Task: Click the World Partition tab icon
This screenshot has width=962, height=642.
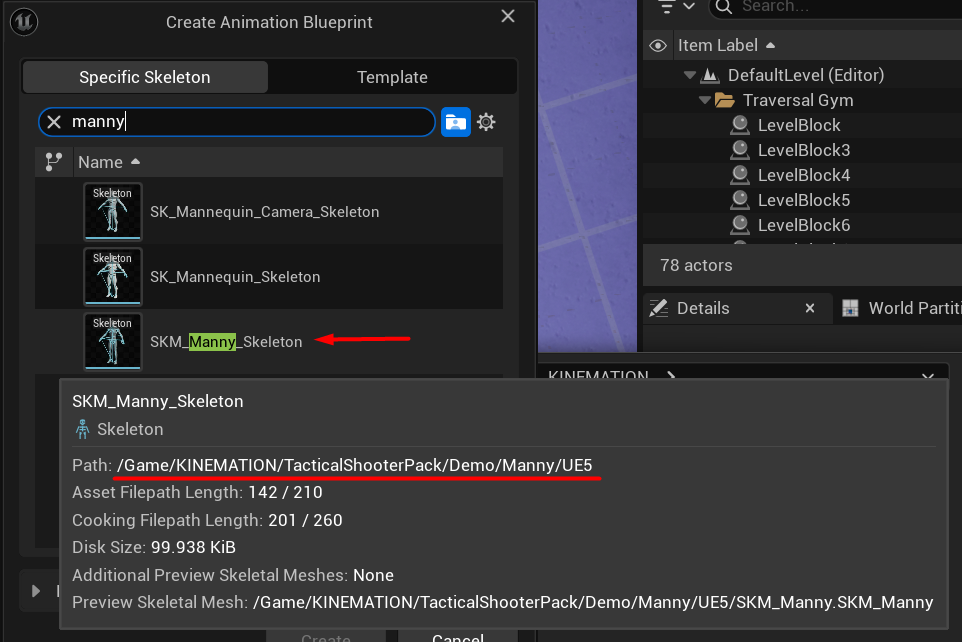Action: click(850, 308)
